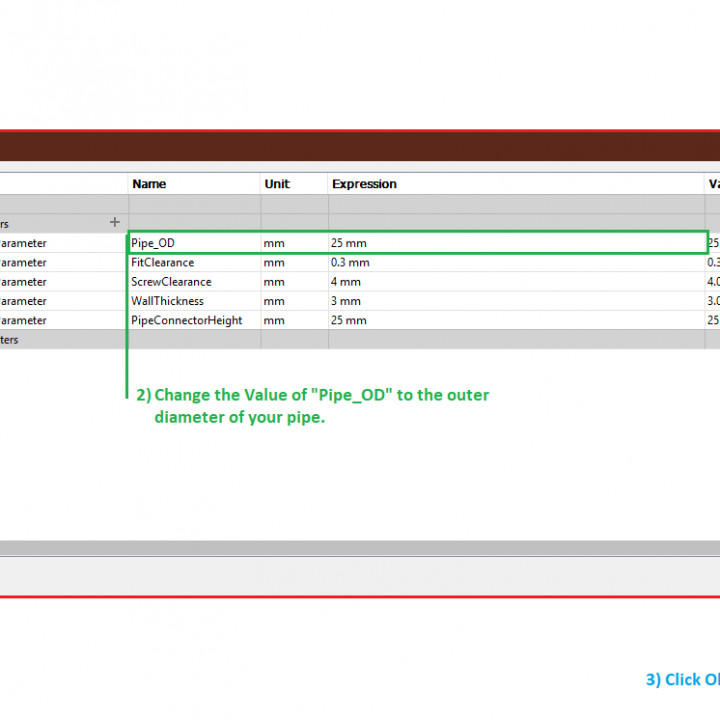Click the mm unit cell for Pipe_OD
720x720 pixels.
(273, 243)
